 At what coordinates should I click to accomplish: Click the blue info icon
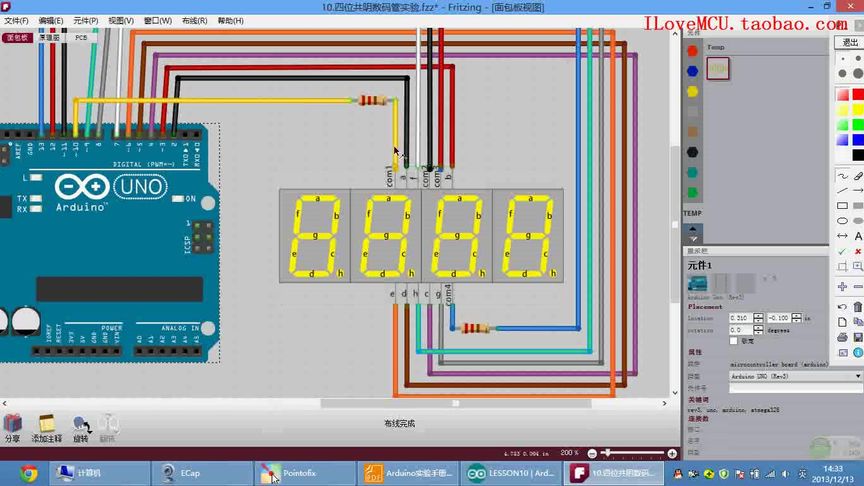click(x=858, y=352)
